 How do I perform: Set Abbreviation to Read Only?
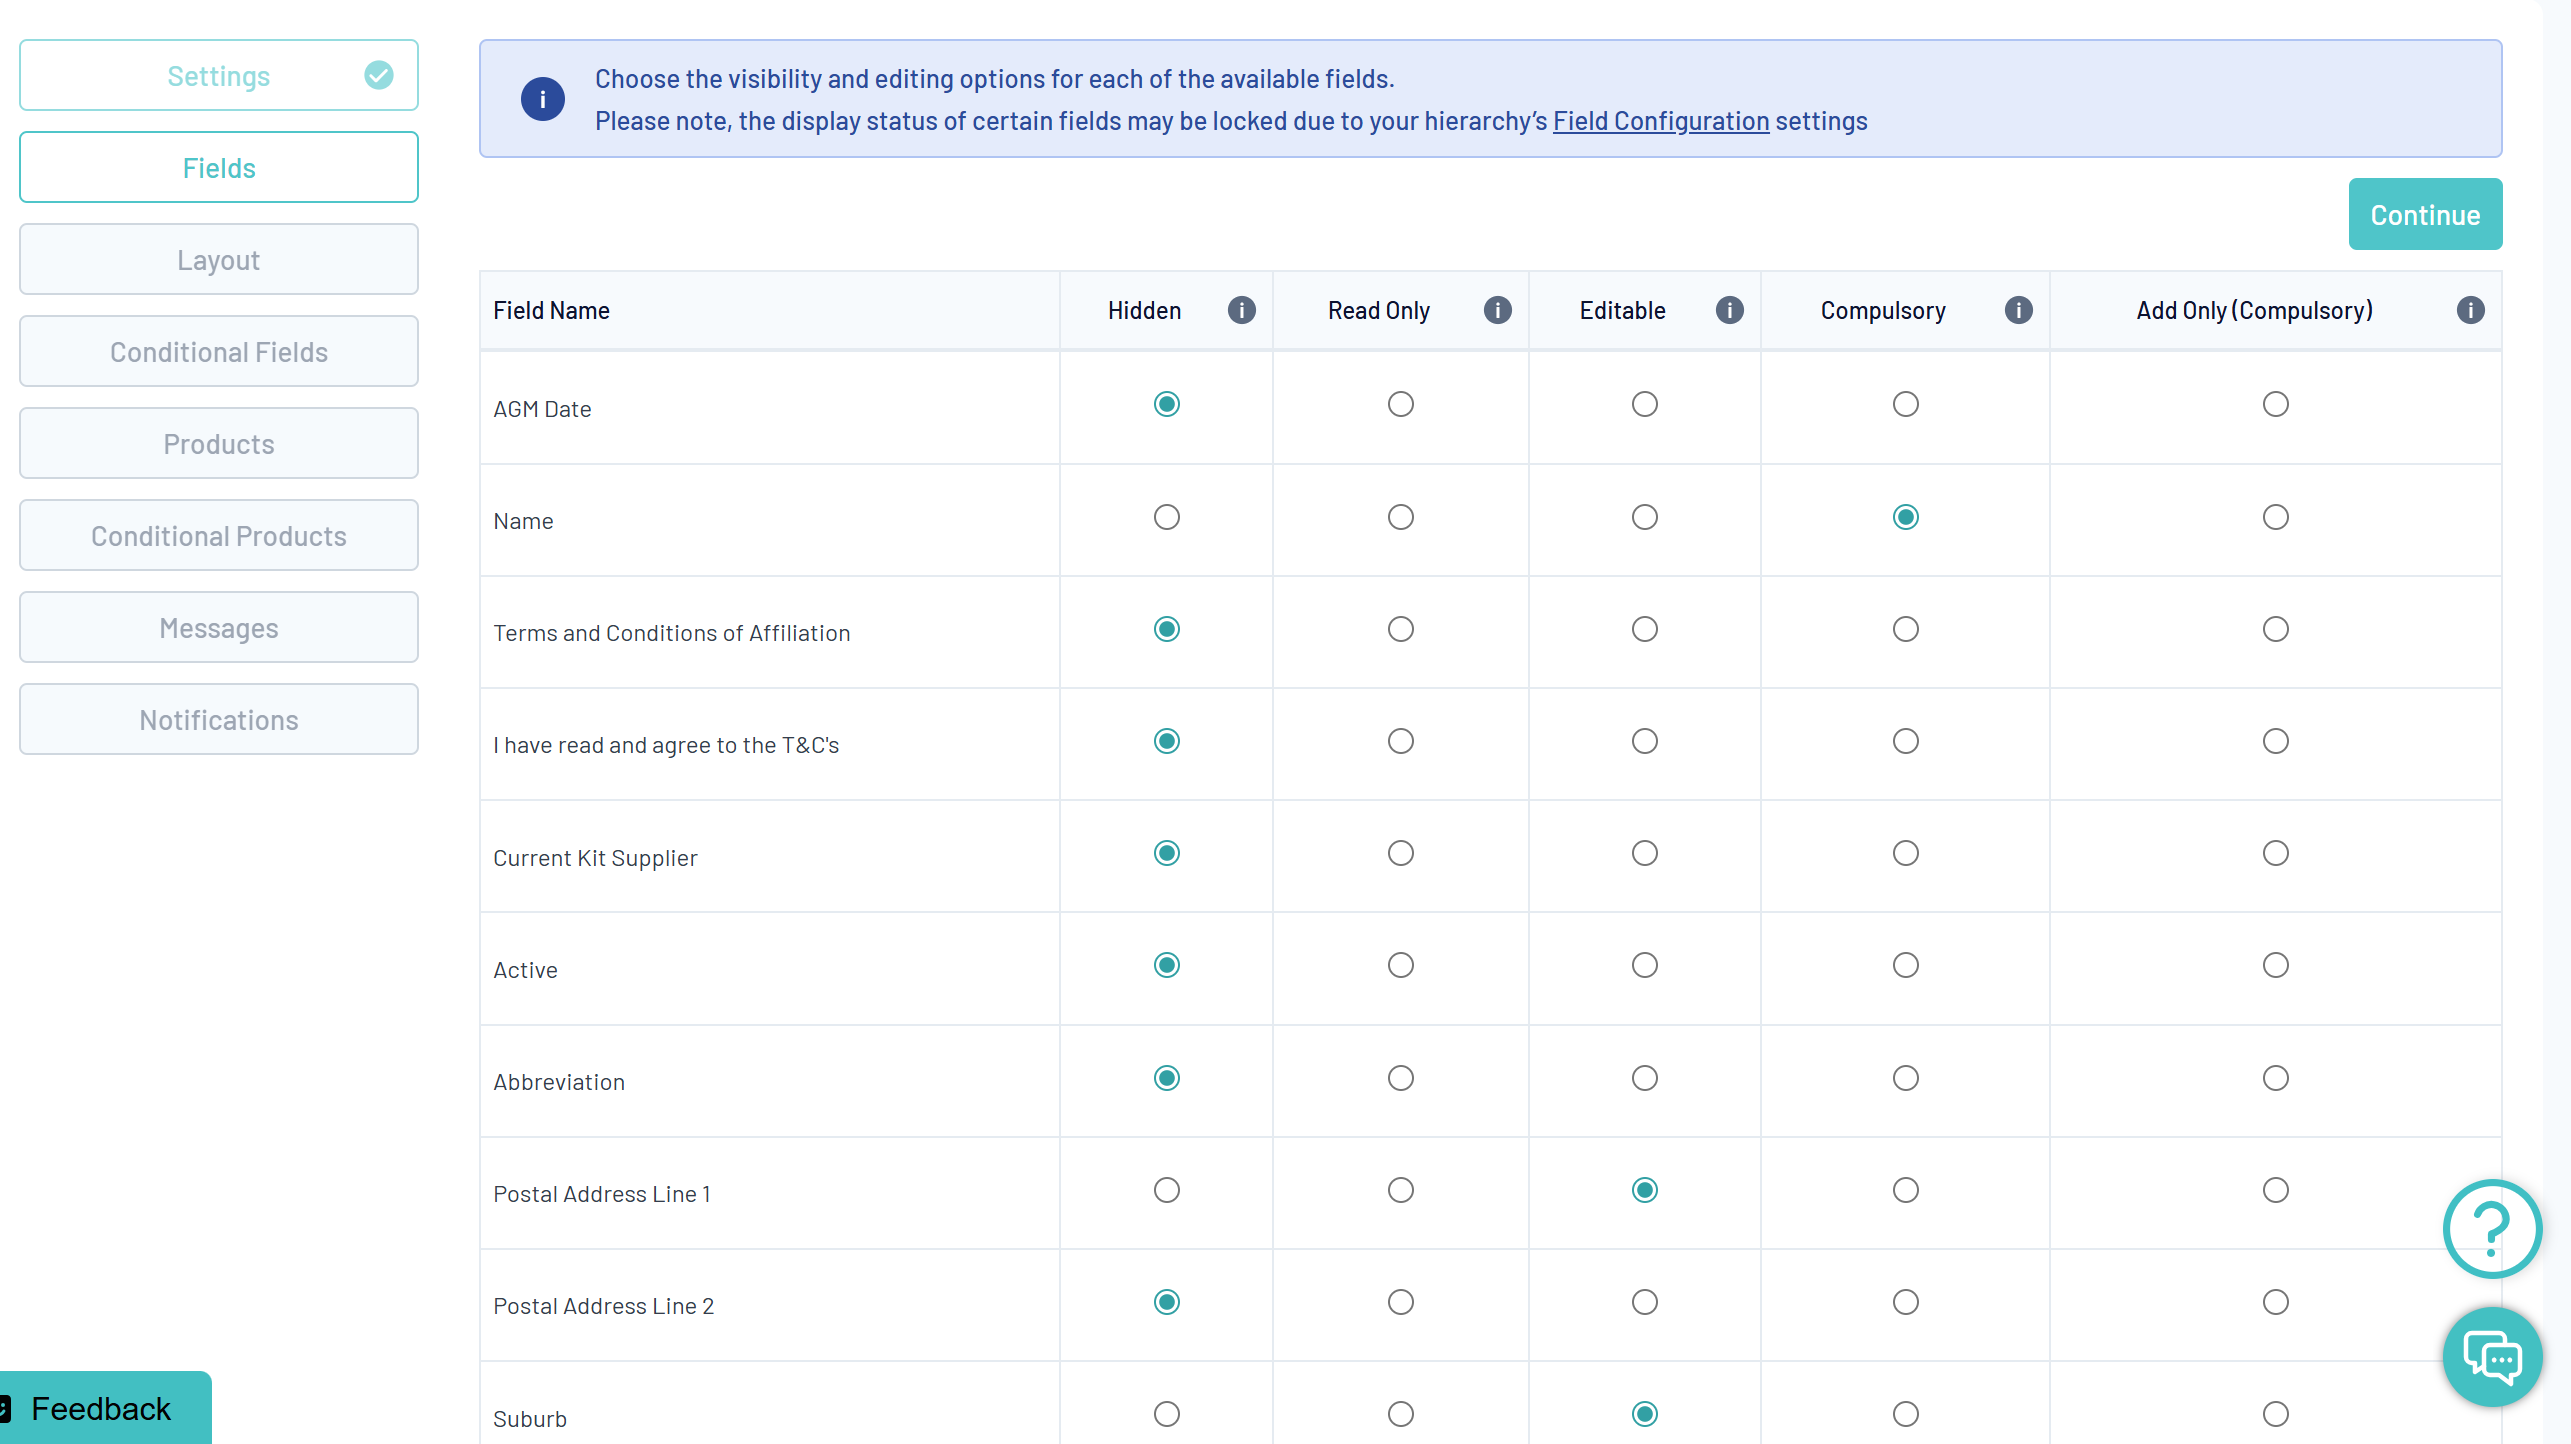pos(1400,1078)
